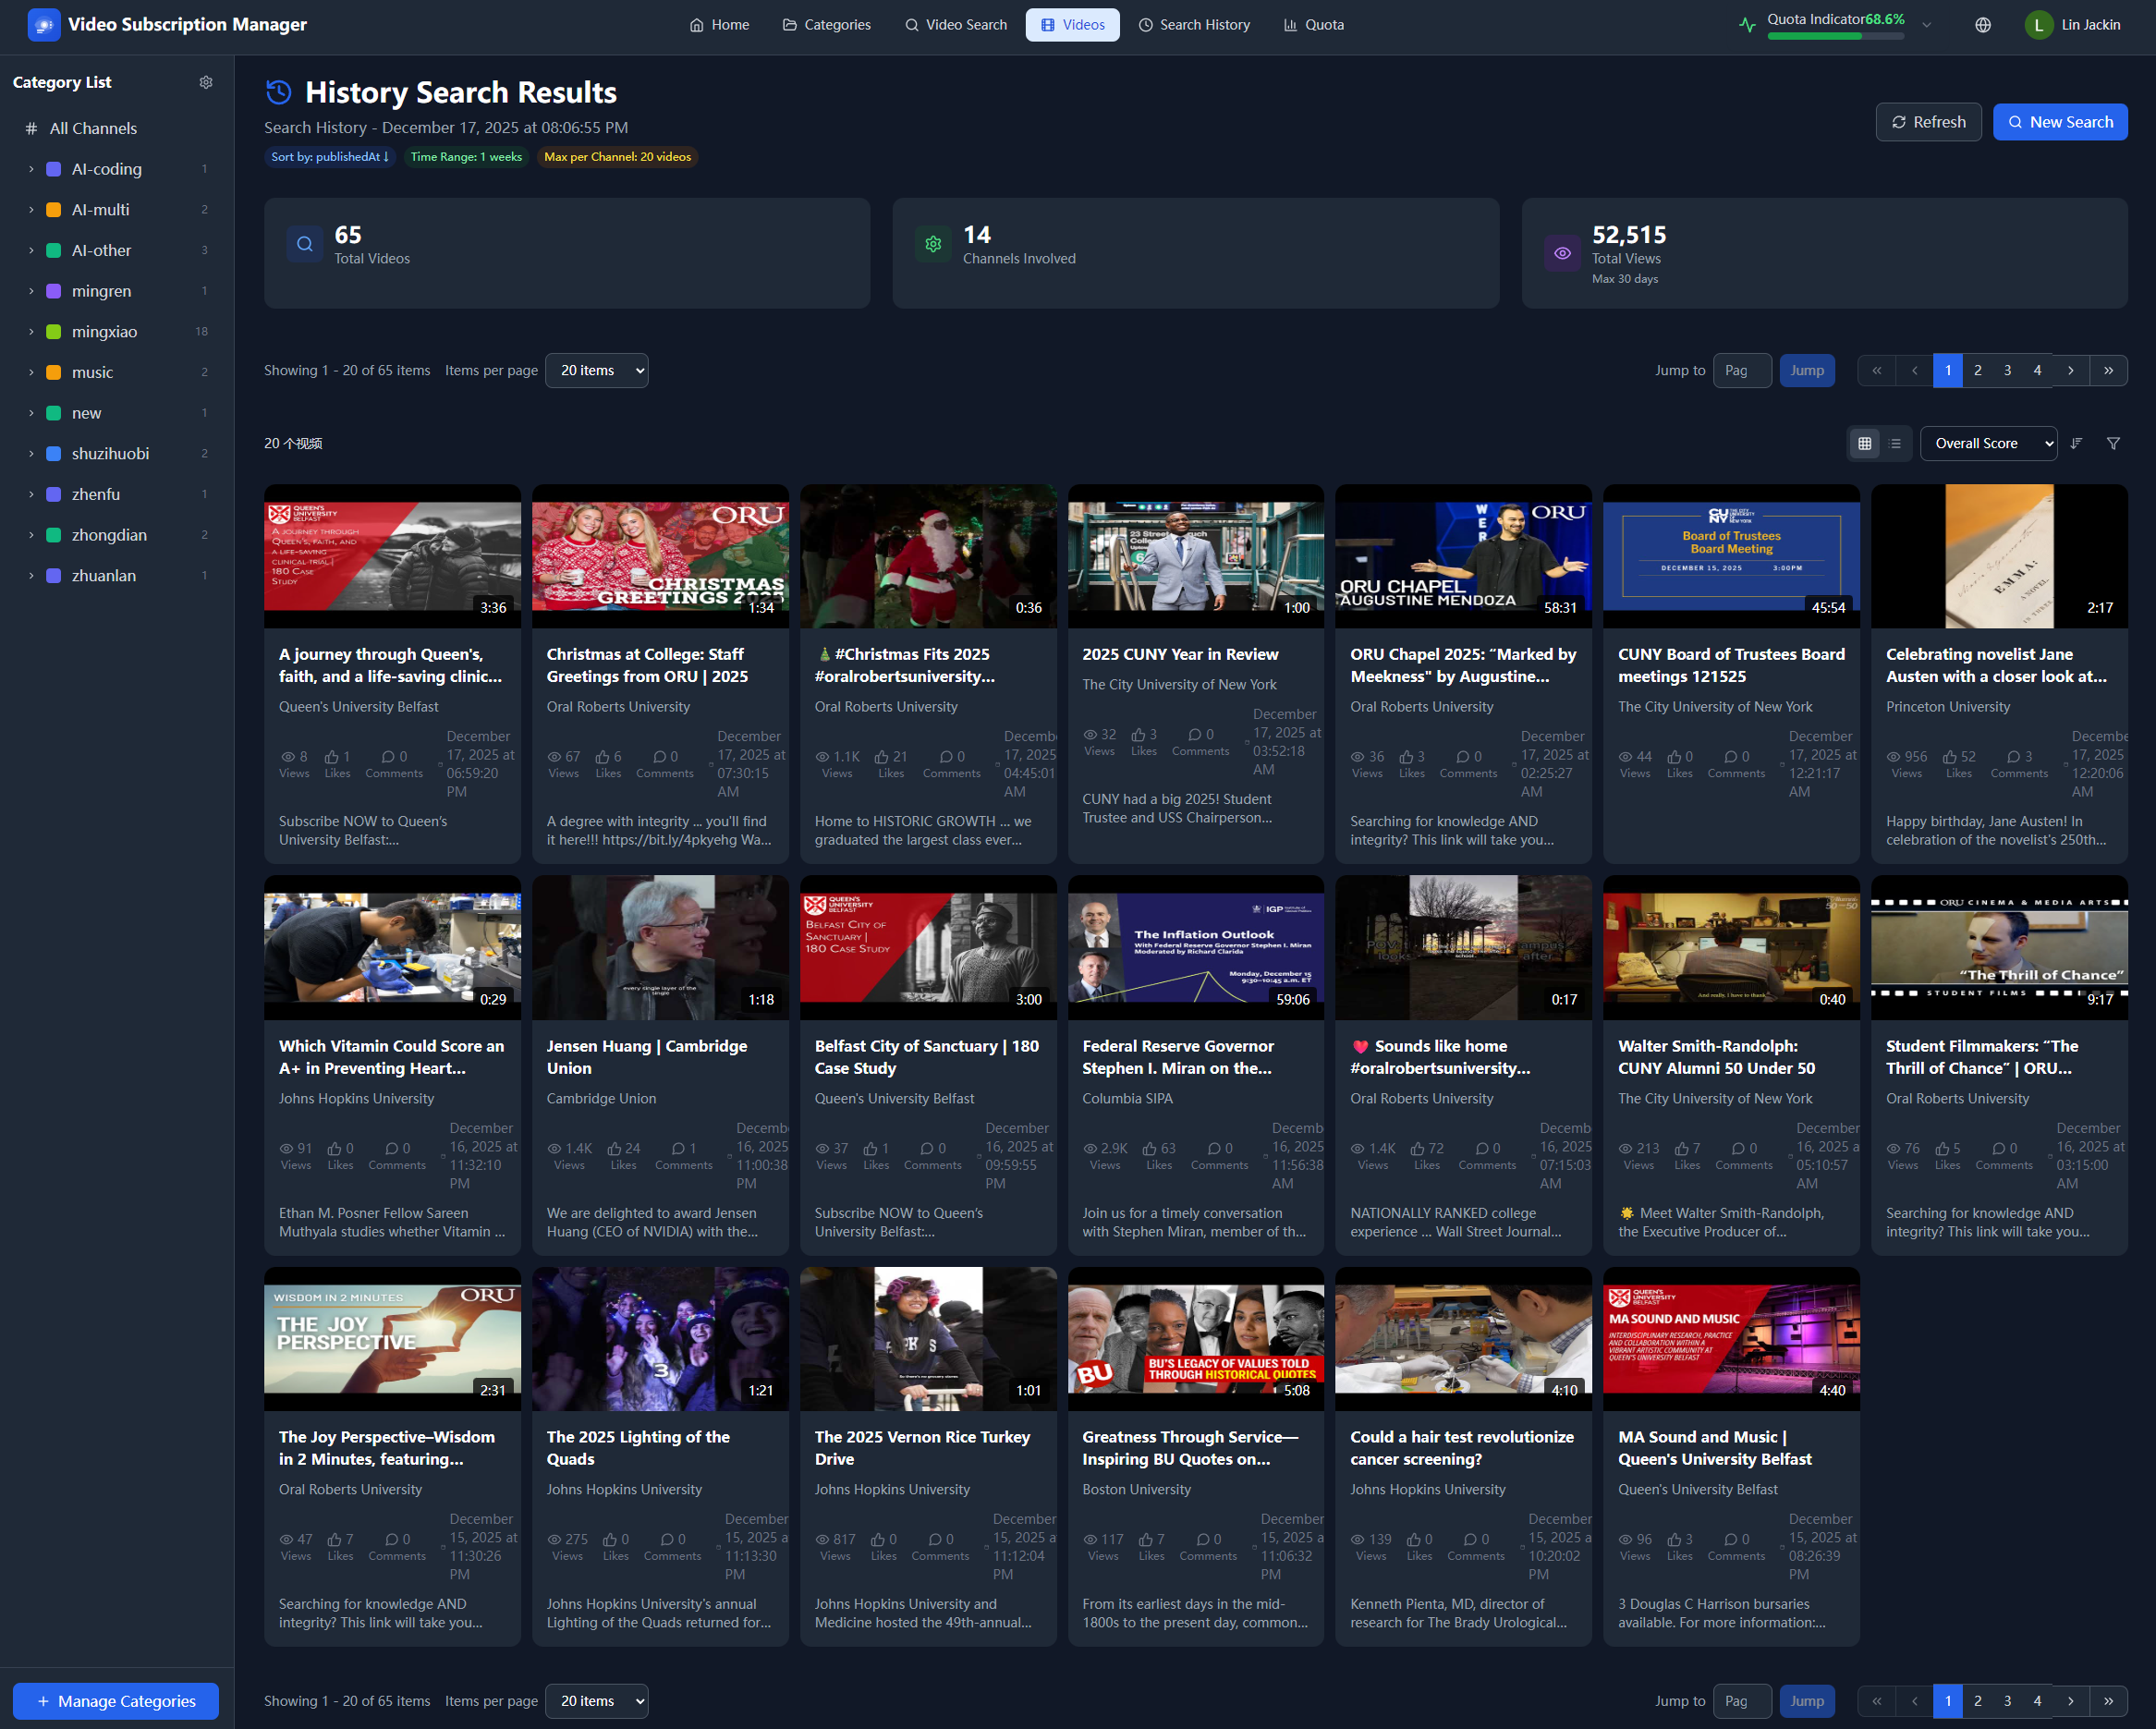Open the category list settings gear
This screenshot has width=2156, height=1729.
[206, 83]
